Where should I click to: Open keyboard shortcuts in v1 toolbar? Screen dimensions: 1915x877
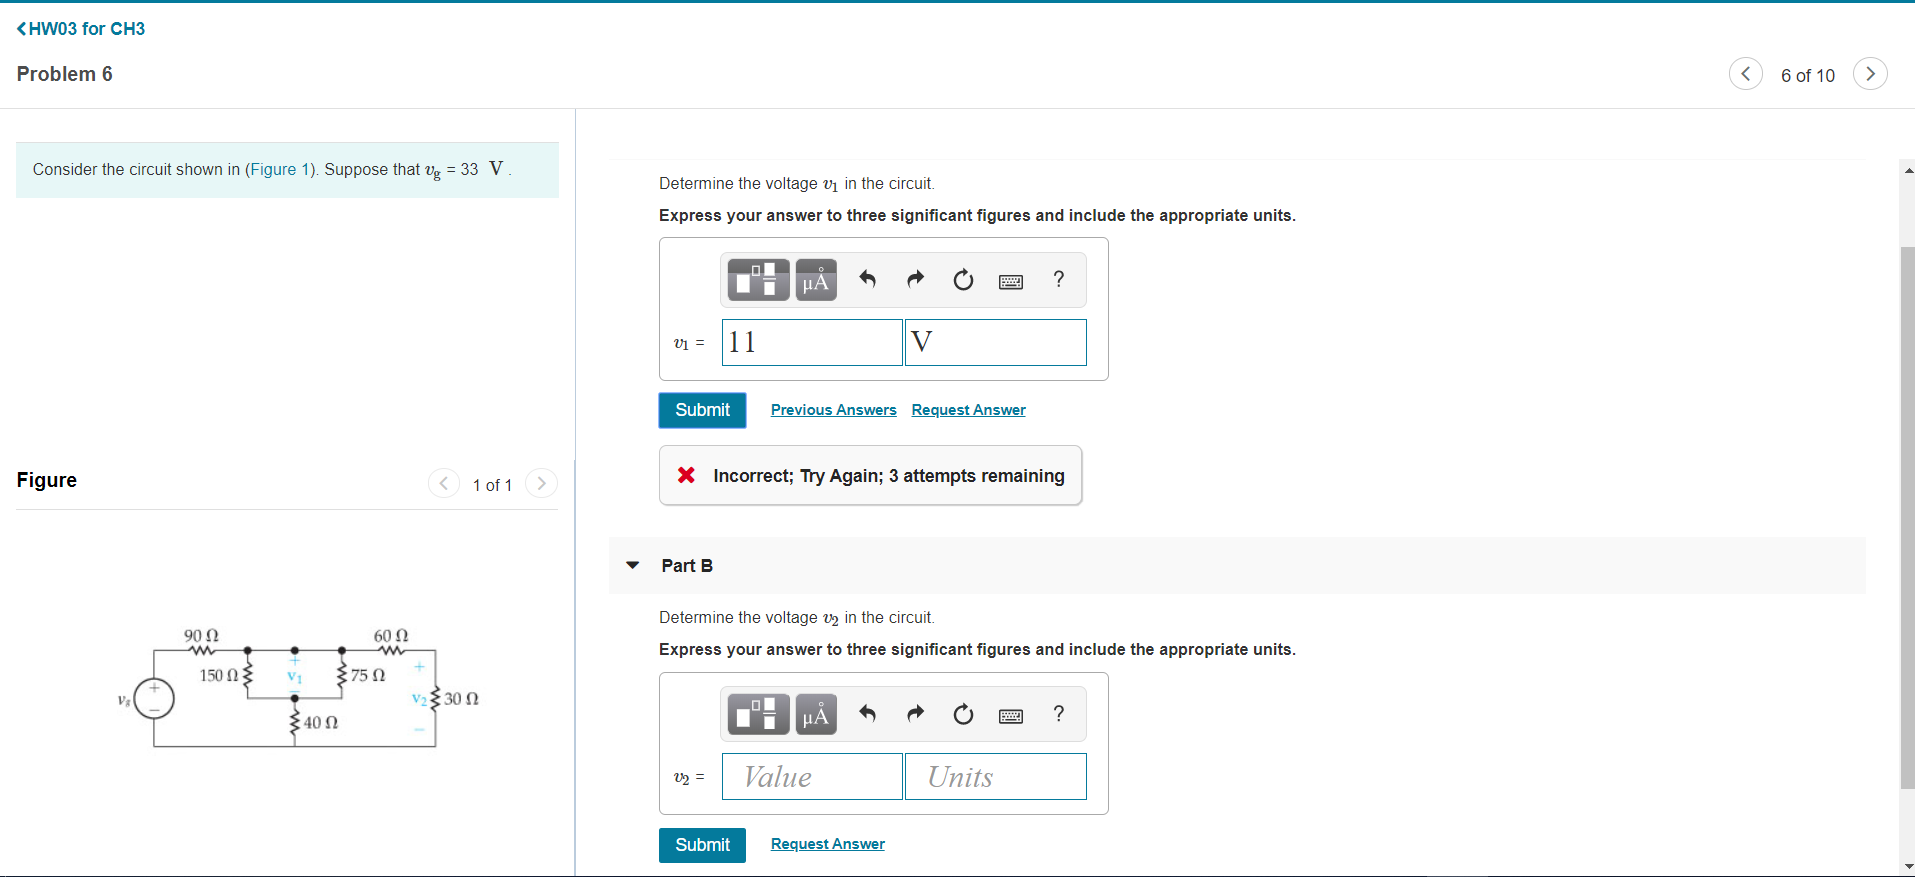coord(1011,282)
